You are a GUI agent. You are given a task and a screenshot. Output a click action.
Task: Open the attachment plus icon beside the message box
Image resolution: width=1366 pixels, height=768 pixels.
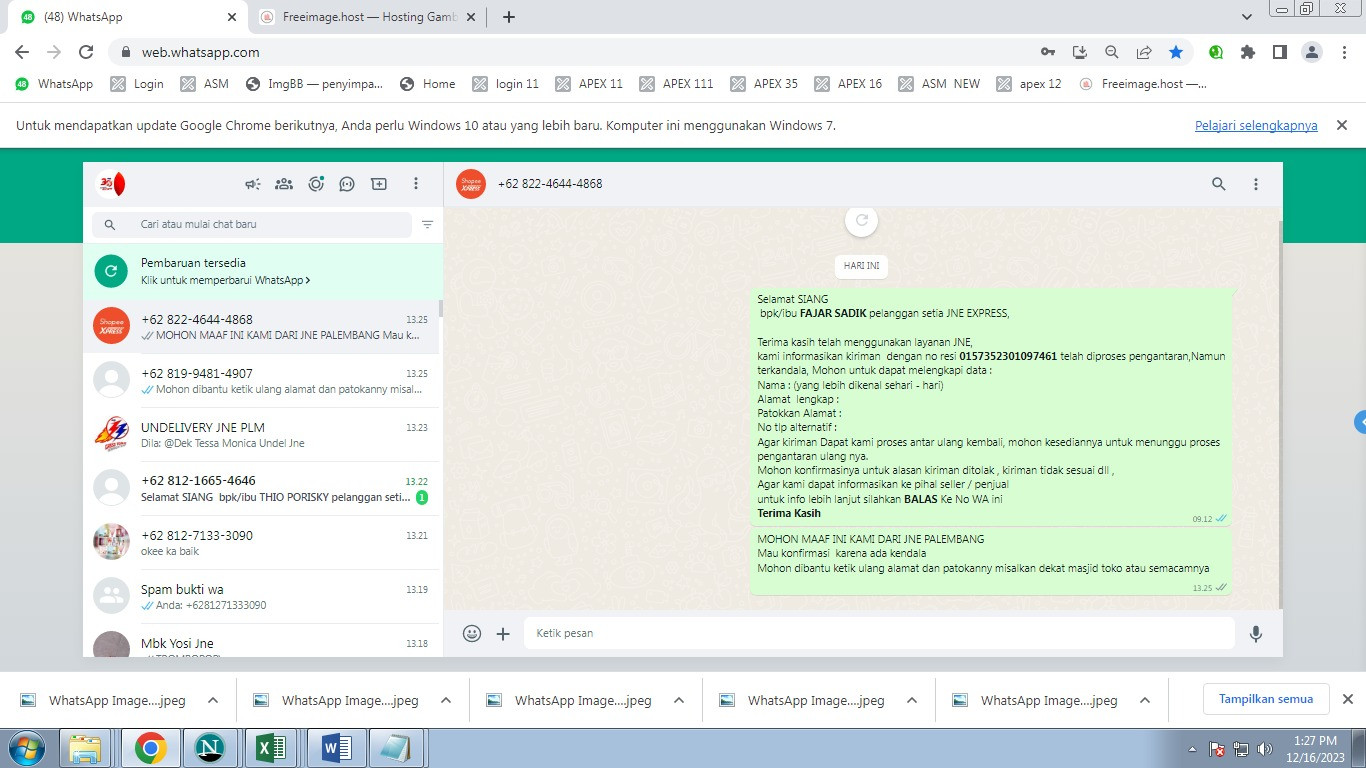tap(503, 633)
